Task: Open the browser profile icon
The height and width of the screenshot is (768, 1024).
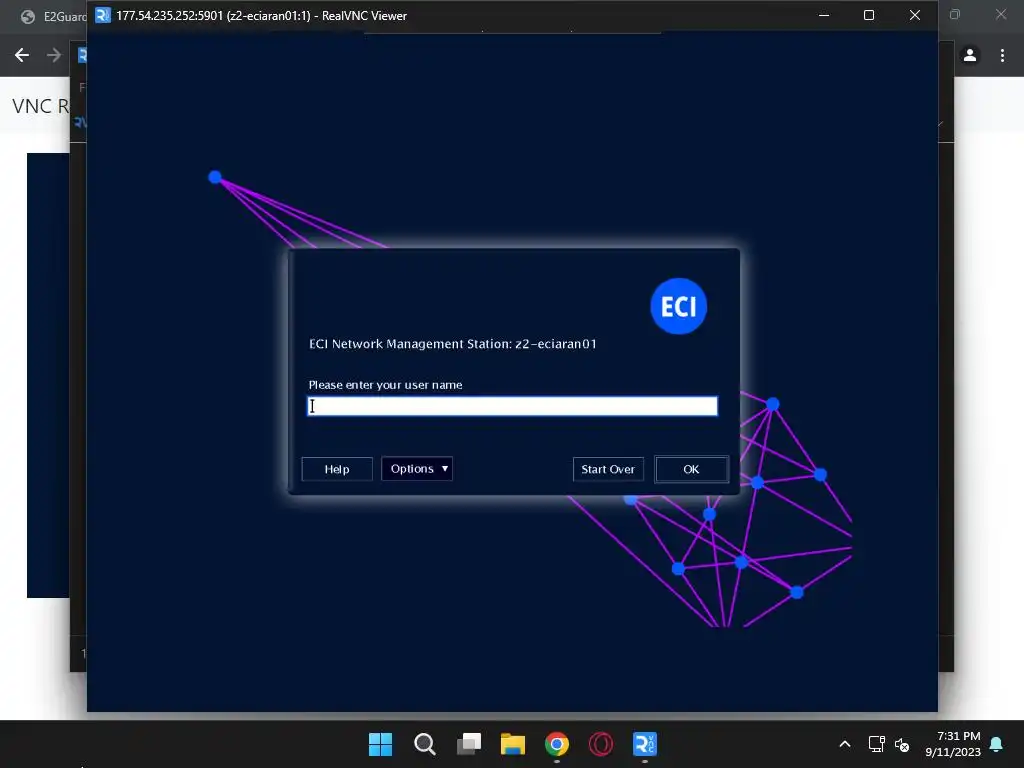Action: [970, 56]
